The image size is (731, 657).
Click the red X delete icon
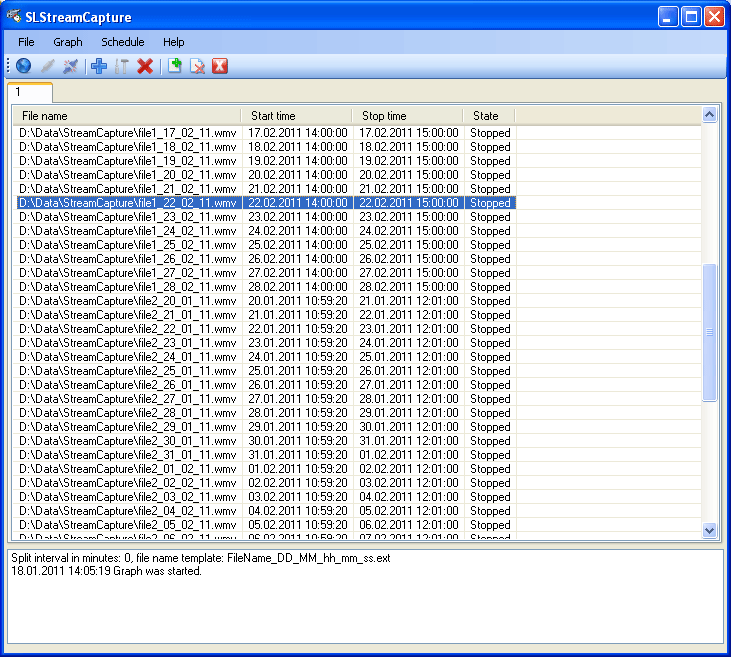click(x=145, y=66)
